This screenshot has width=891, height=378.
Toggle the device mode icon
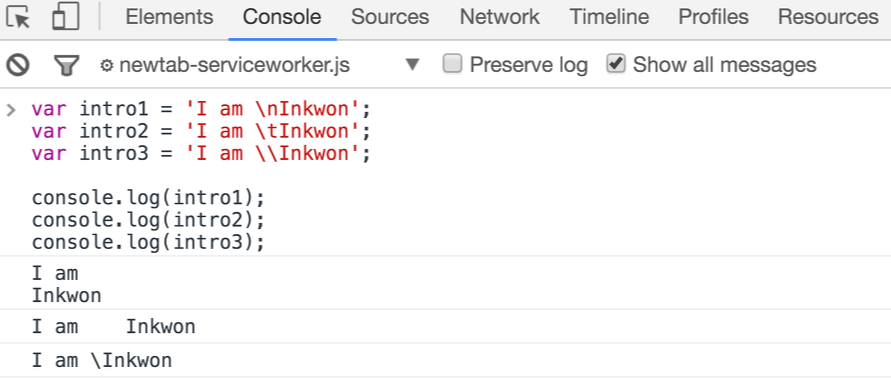[x=65, y=17]
